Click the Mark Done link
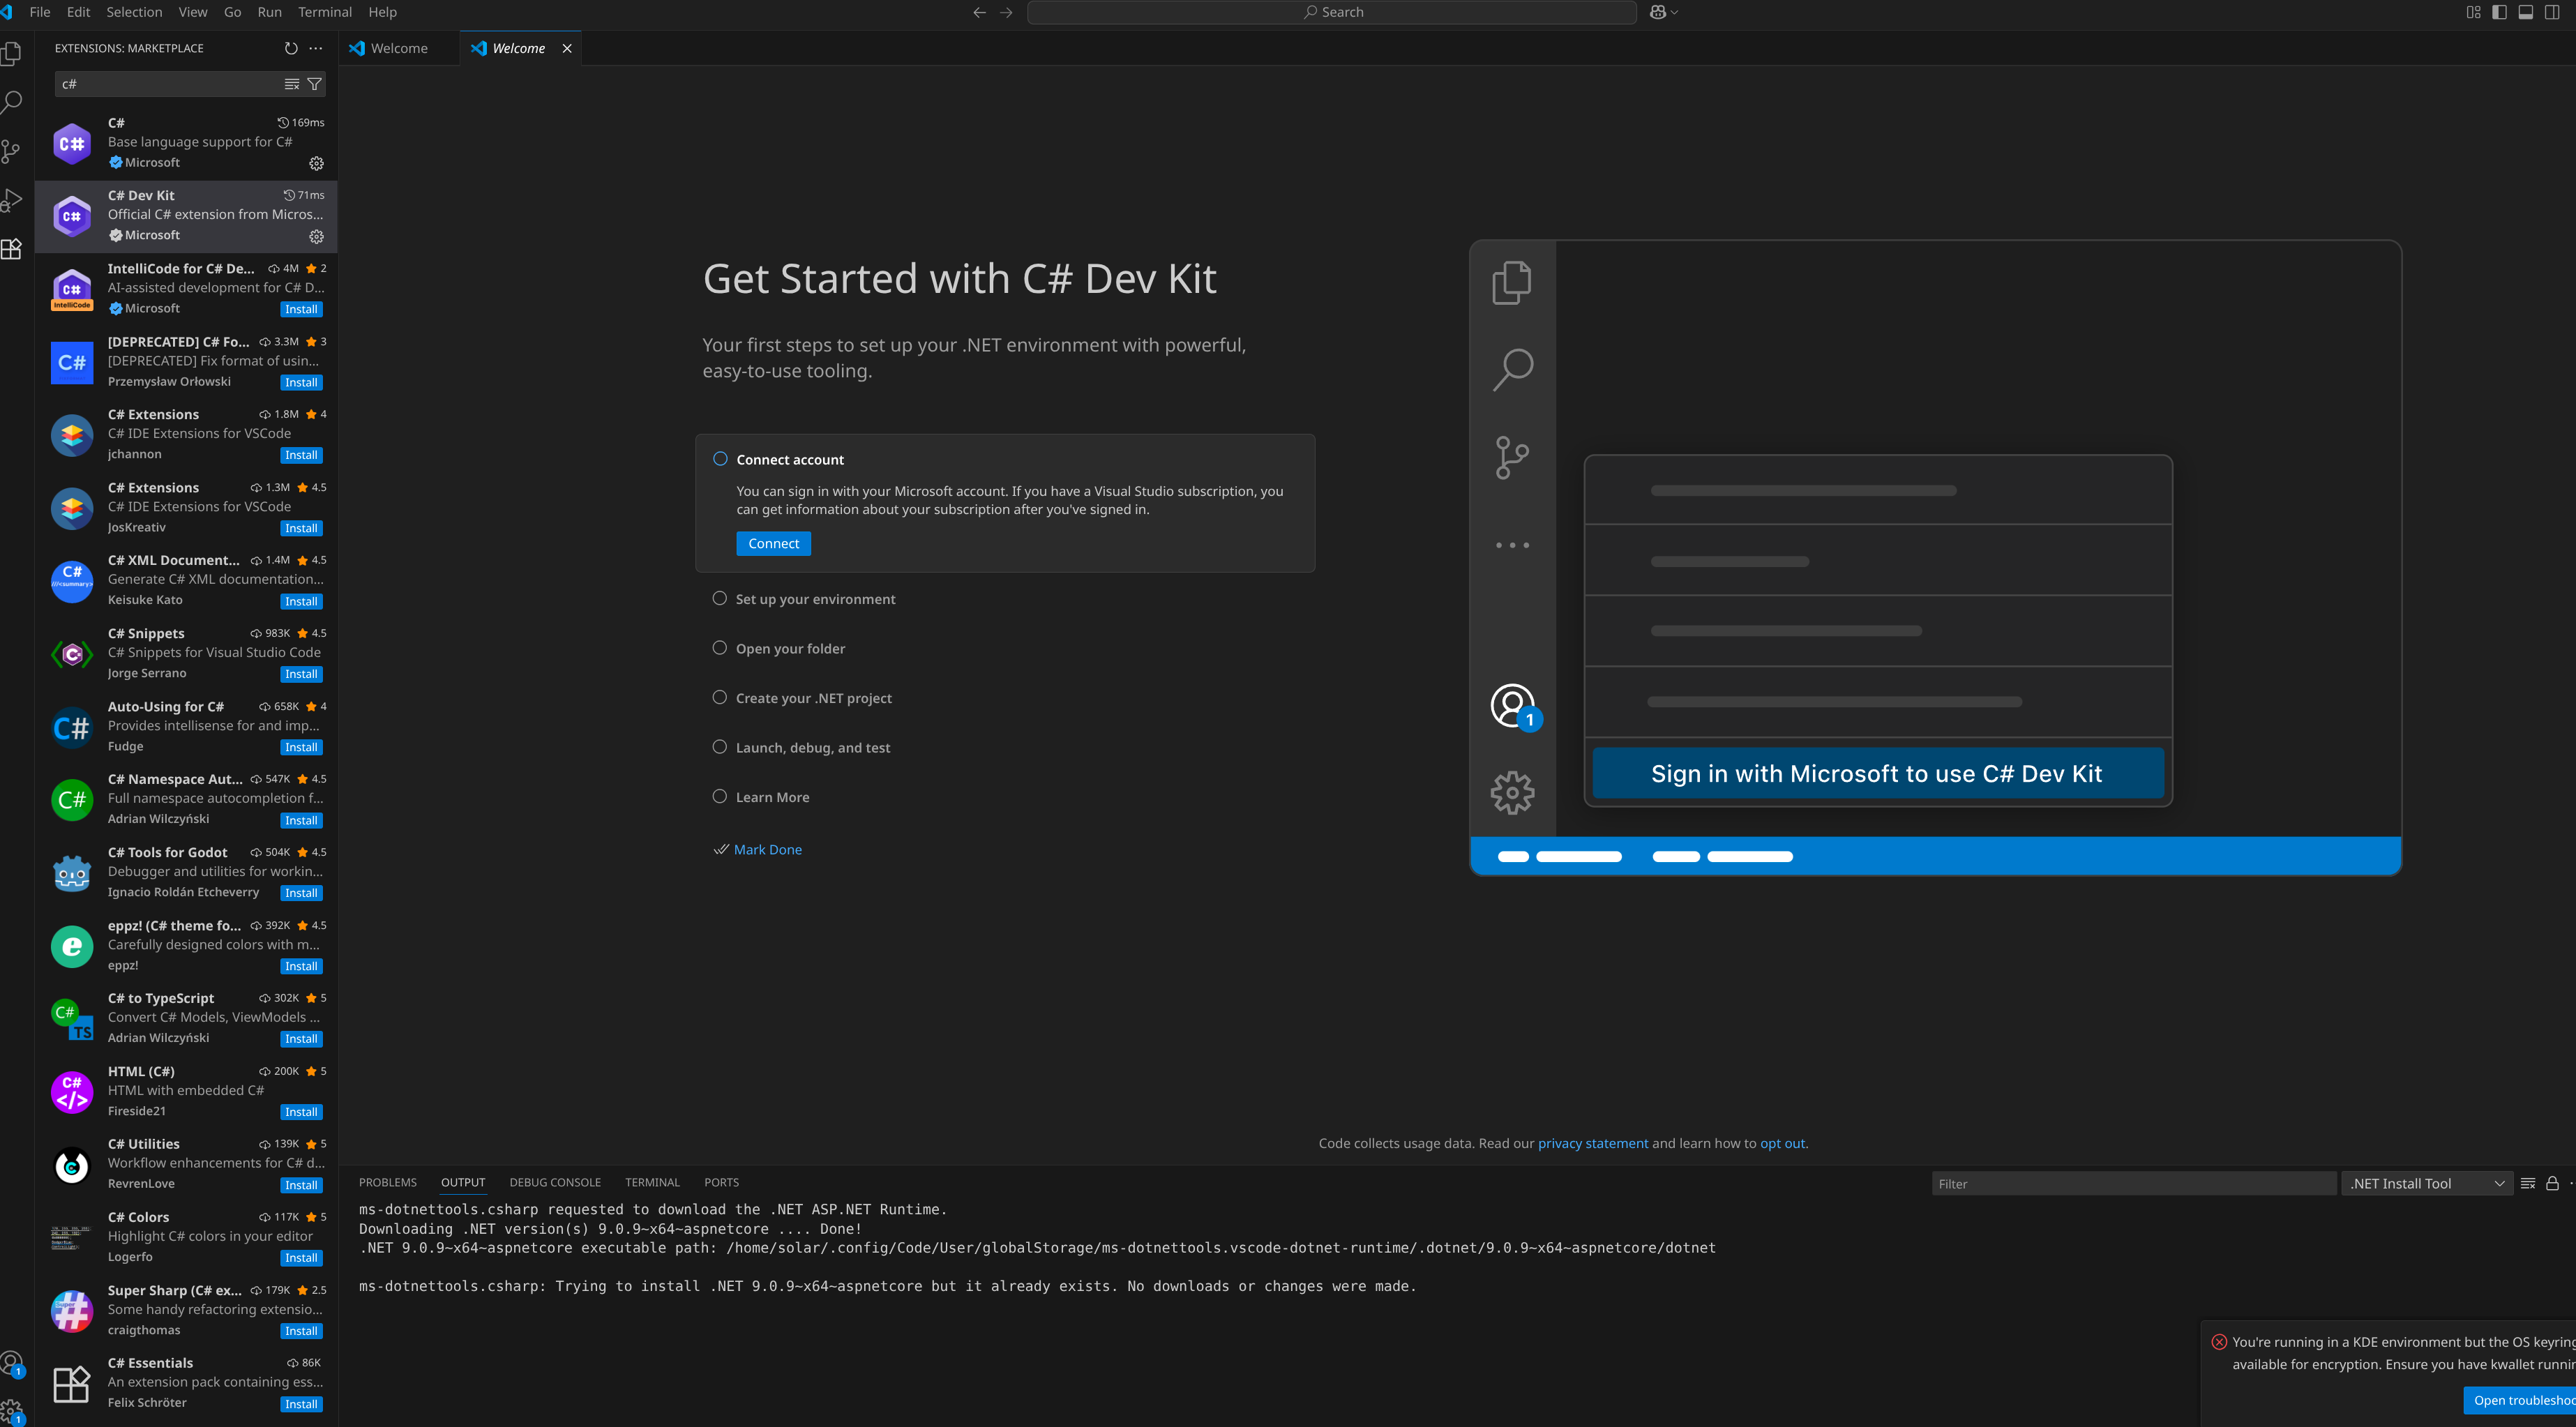The height and width of the screenshot is (1427, 2576). tap(767, 849)
